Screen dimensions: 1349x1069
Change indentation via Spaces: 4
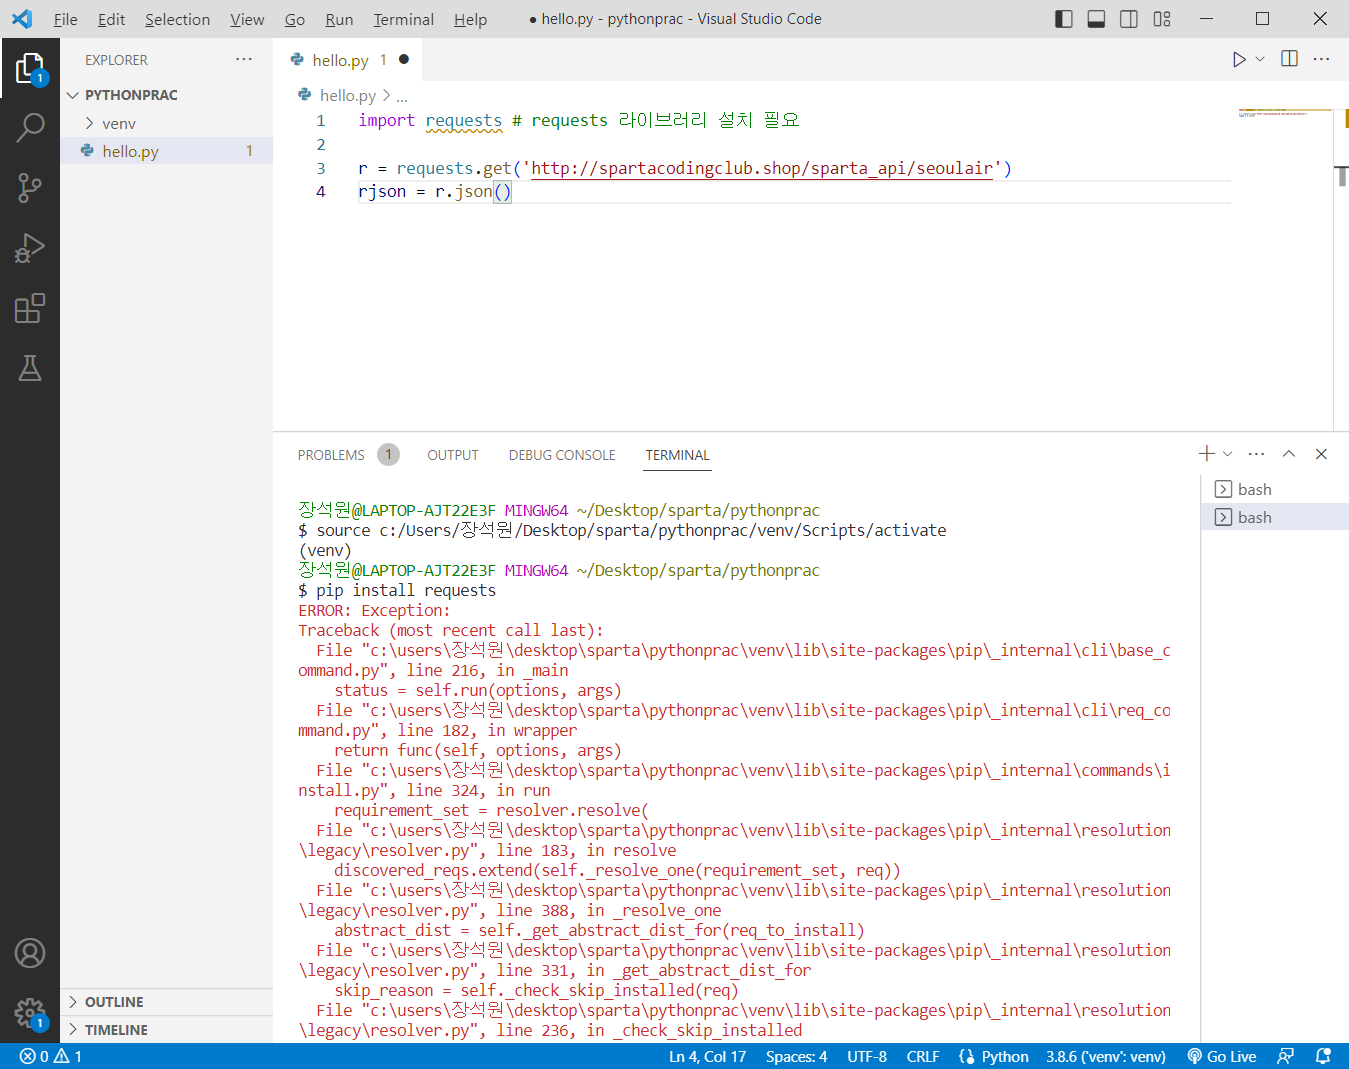click(796, 1056)
